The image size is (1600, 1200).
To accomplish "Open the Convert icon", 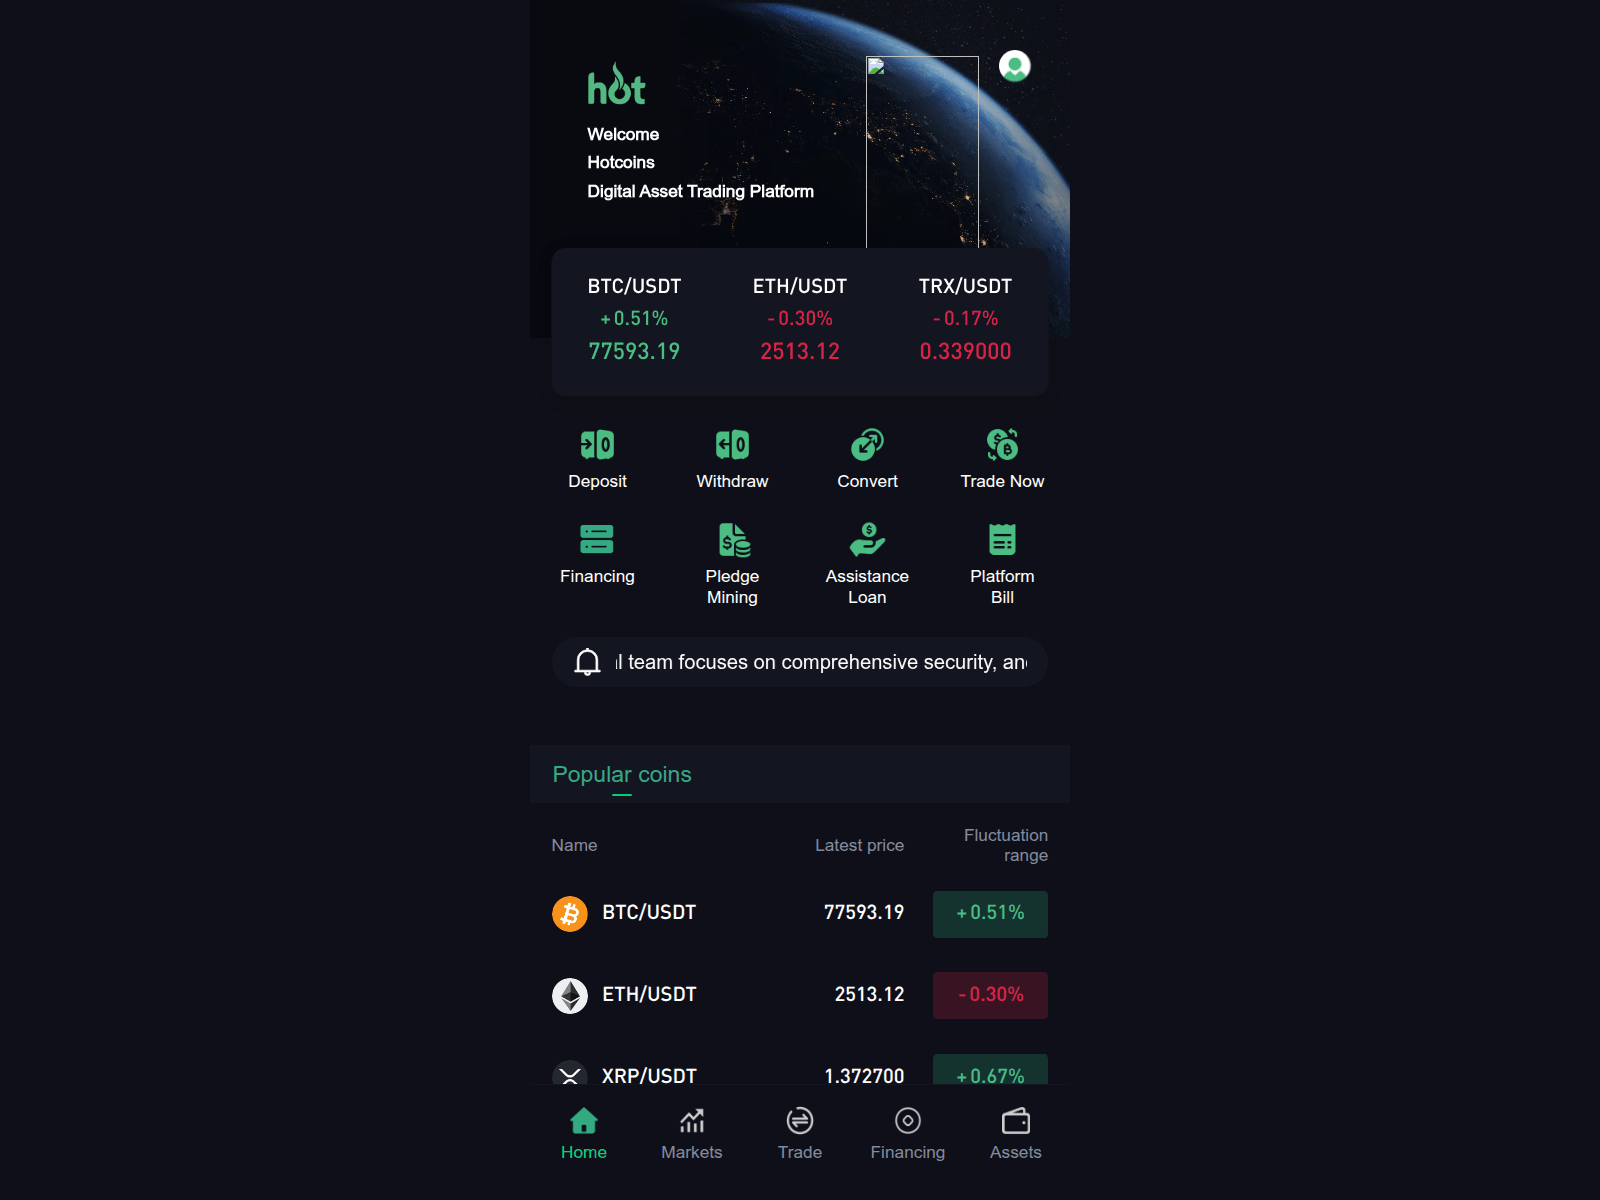I will [x=867, y=445].
